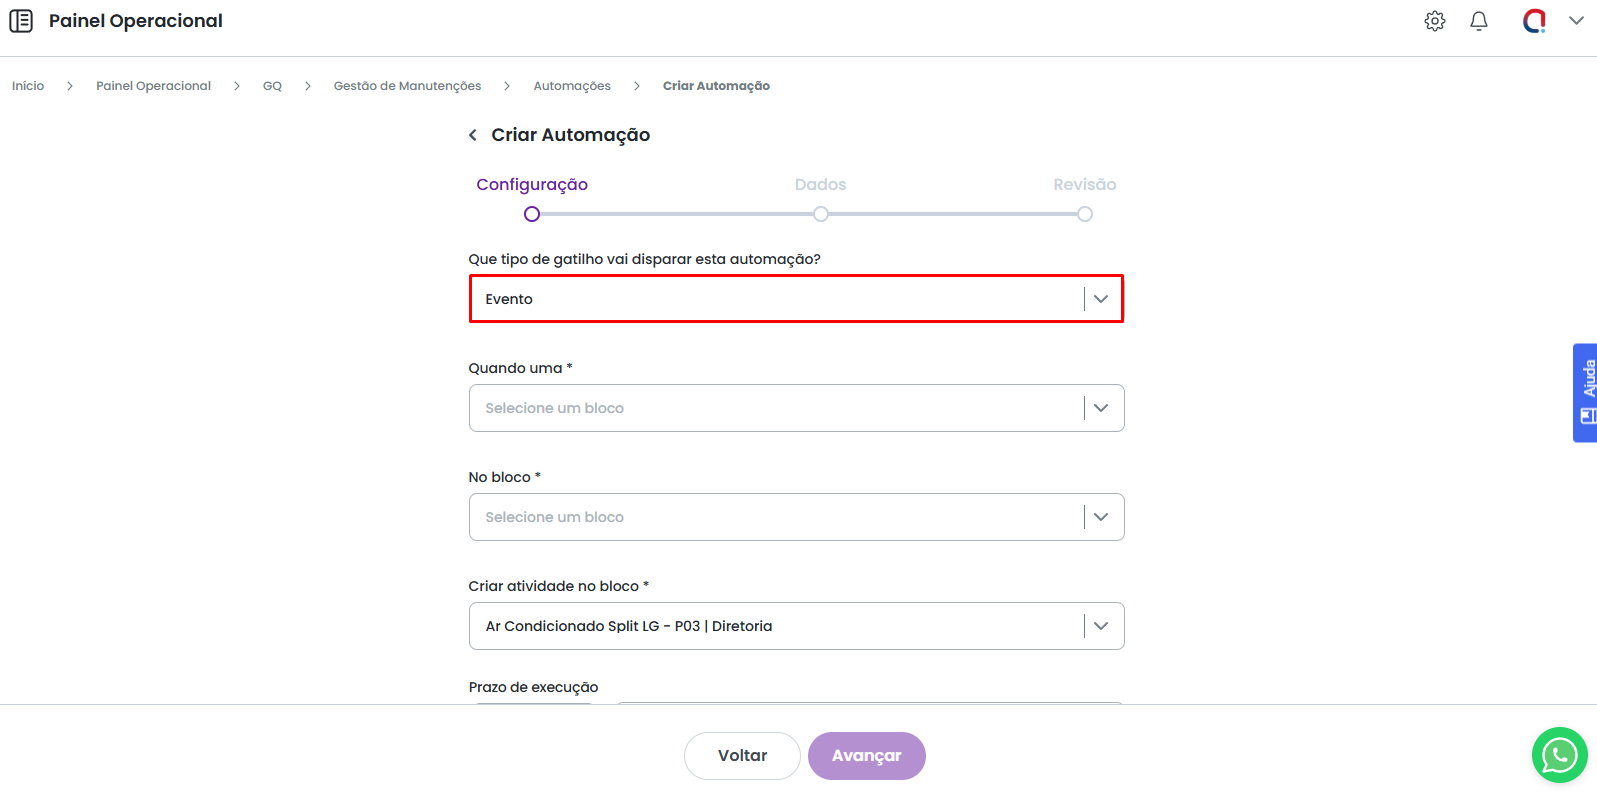Click the back arrow beside Criar Automação
Screen dimensions: 1597x792
coord(473,135)
